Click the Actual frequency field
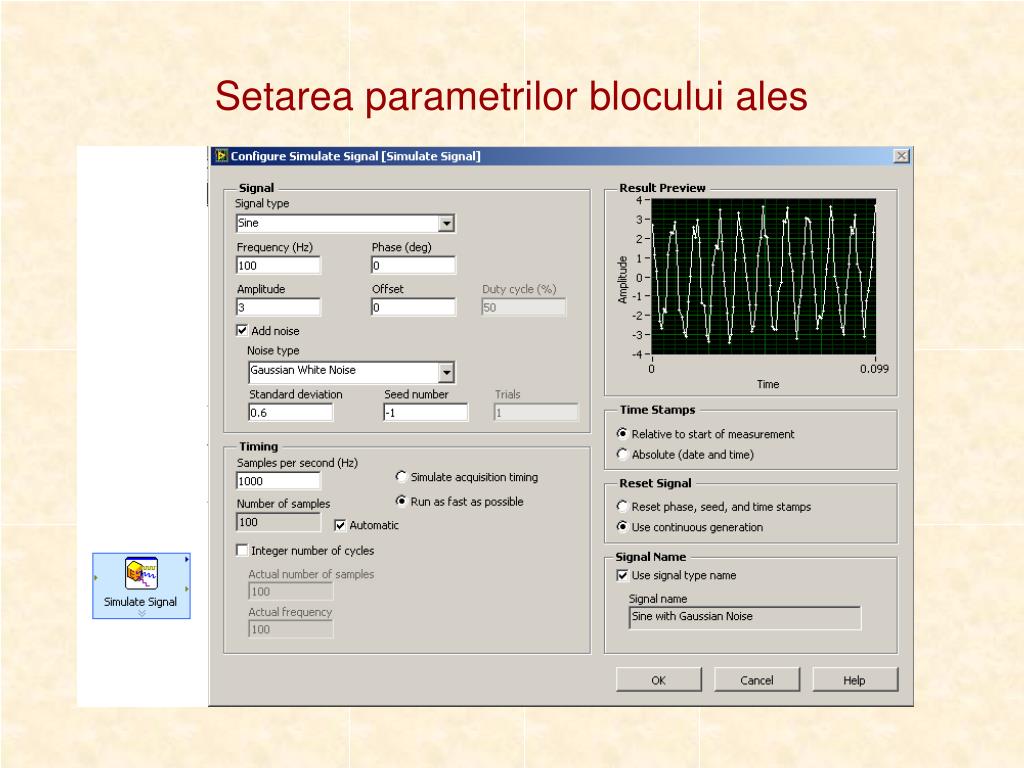The width and height of the screenshot is (1024, 768). tap(291, 629)
